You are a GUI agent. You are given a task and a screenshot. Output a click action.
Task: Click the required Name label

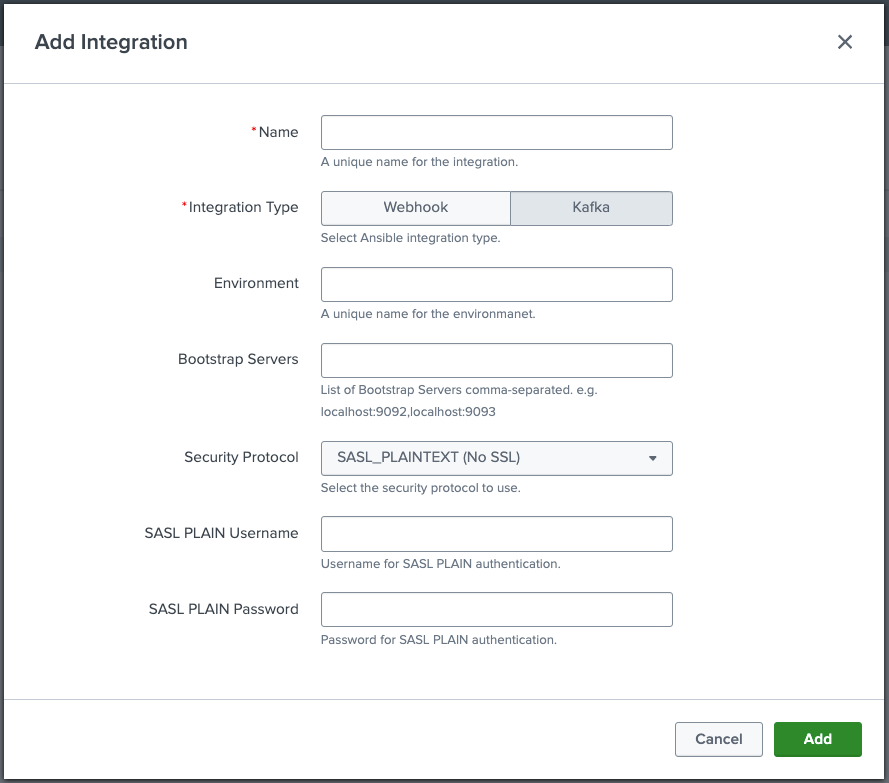point(278,132)
